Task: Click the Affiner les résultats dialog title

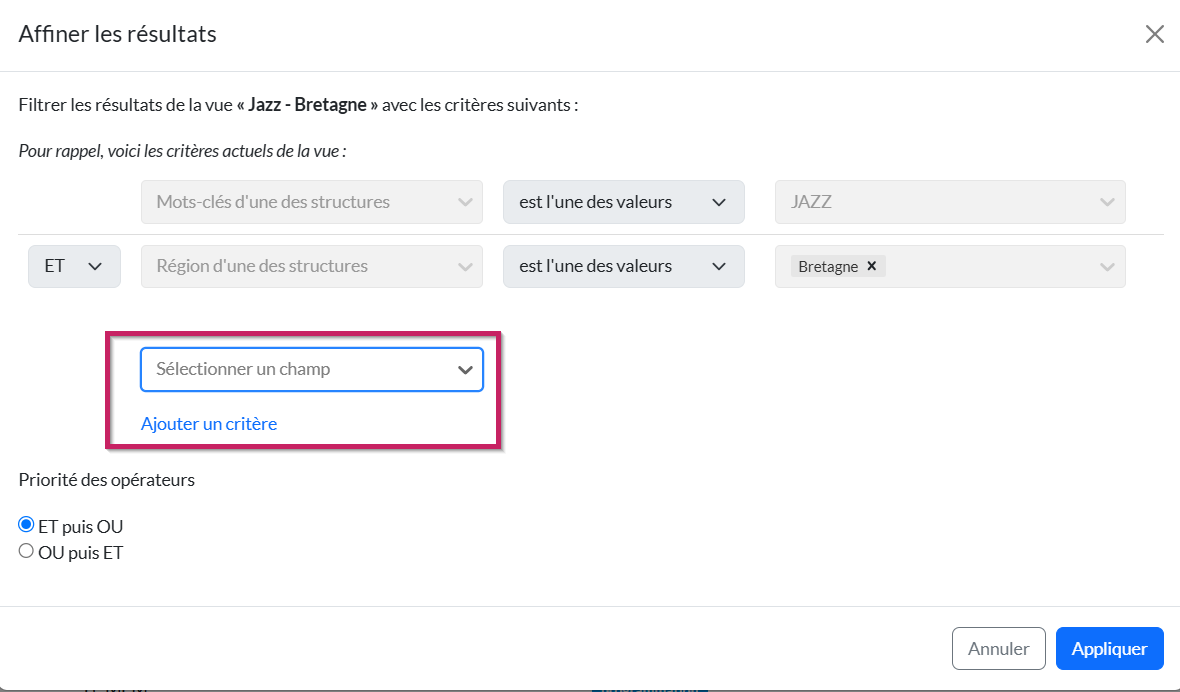Action: [118, 35]
